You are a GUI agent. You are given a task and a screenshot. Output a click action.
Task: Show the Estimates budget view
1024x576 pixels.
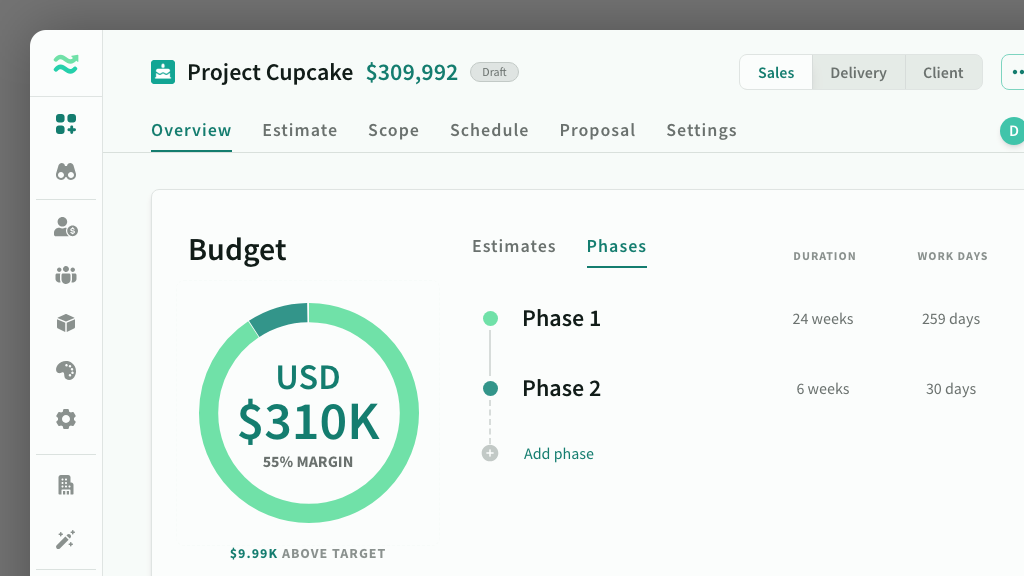(x=514, y=246)
